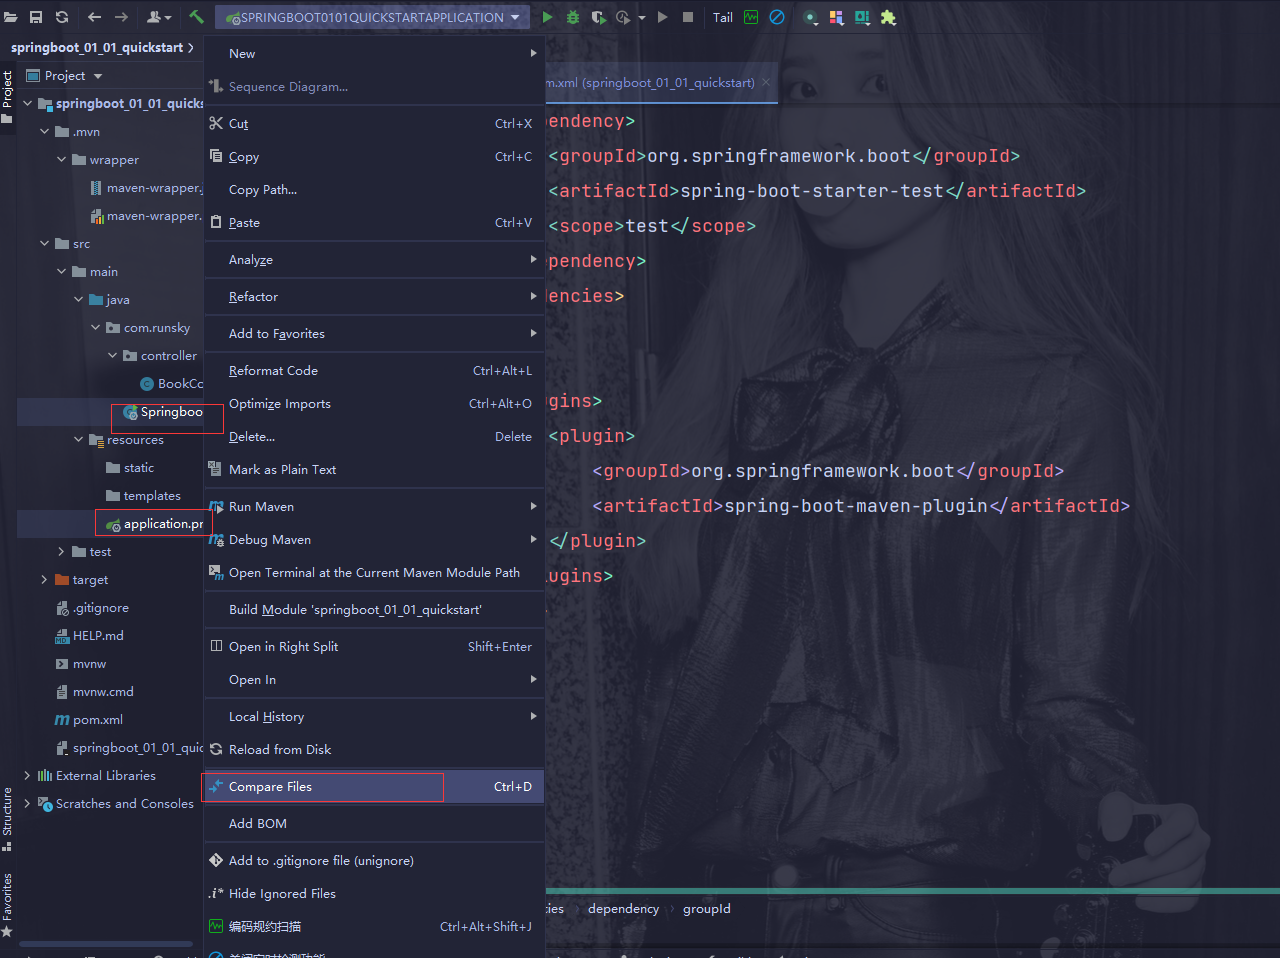
Task: Open the Refactor submenu
Action: pyautogui.click(x=374, y=297)
